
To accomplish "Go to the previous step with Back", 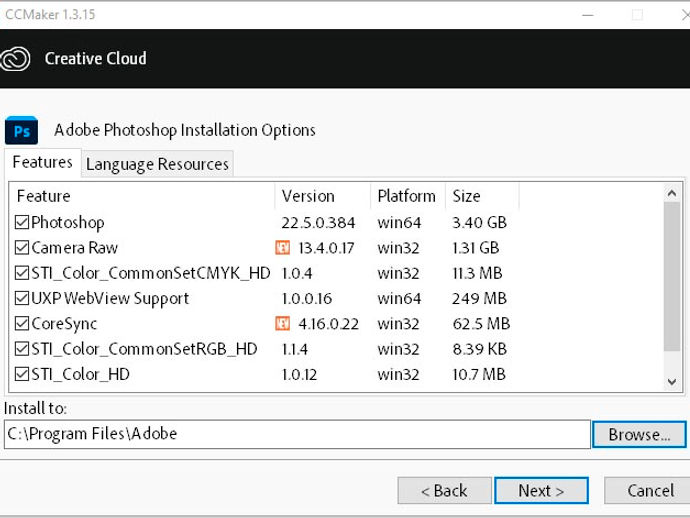I will (x=444, y=490).
